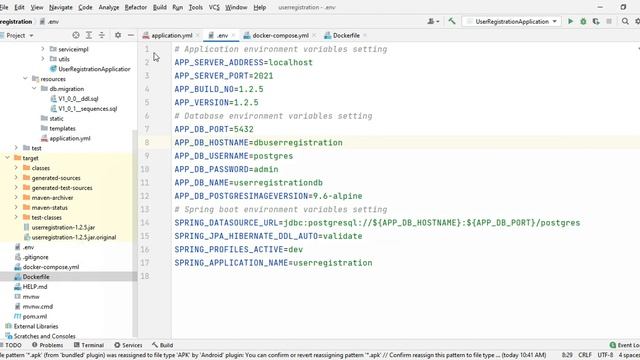
Task: Select V1_0_1__sequences.sql file
Action: coord(87,109)
